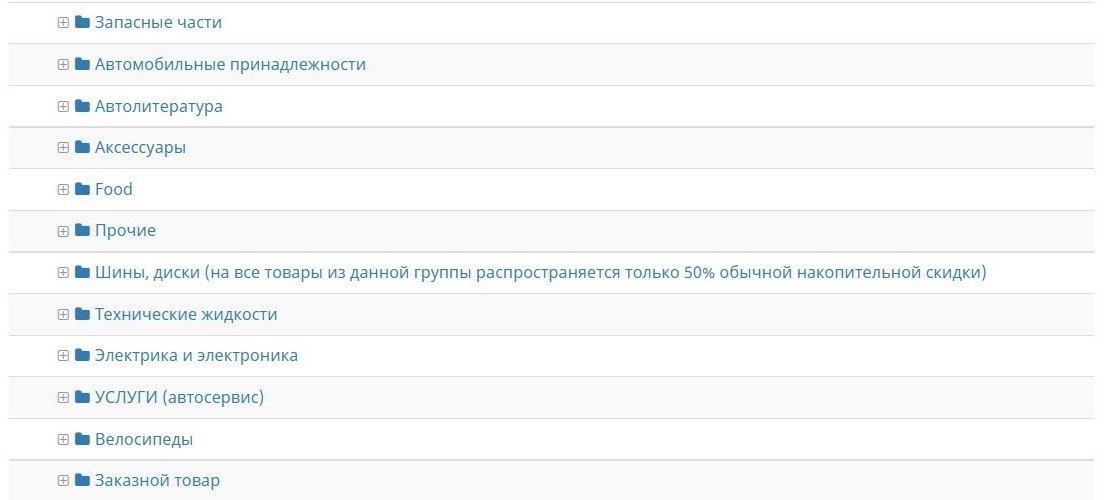Open the Велосипеды category
The image size is (1105, 500).
144,439
